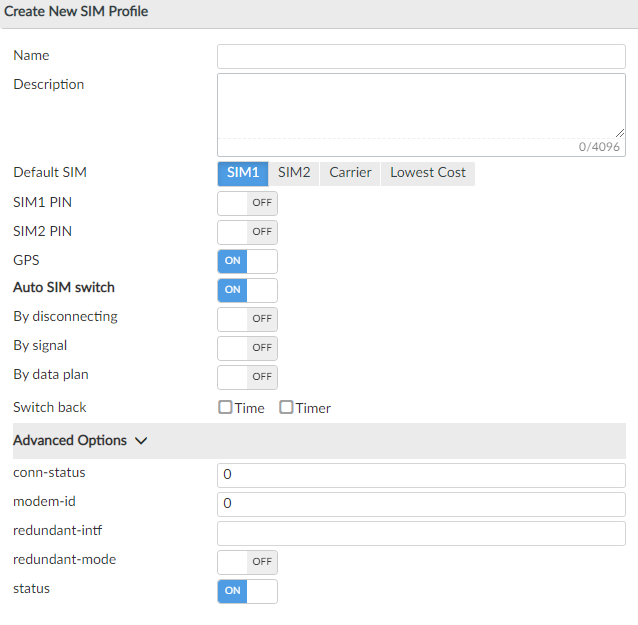Choose Carrier as default SIM option

pyautogui.click(x=350, y=173)
